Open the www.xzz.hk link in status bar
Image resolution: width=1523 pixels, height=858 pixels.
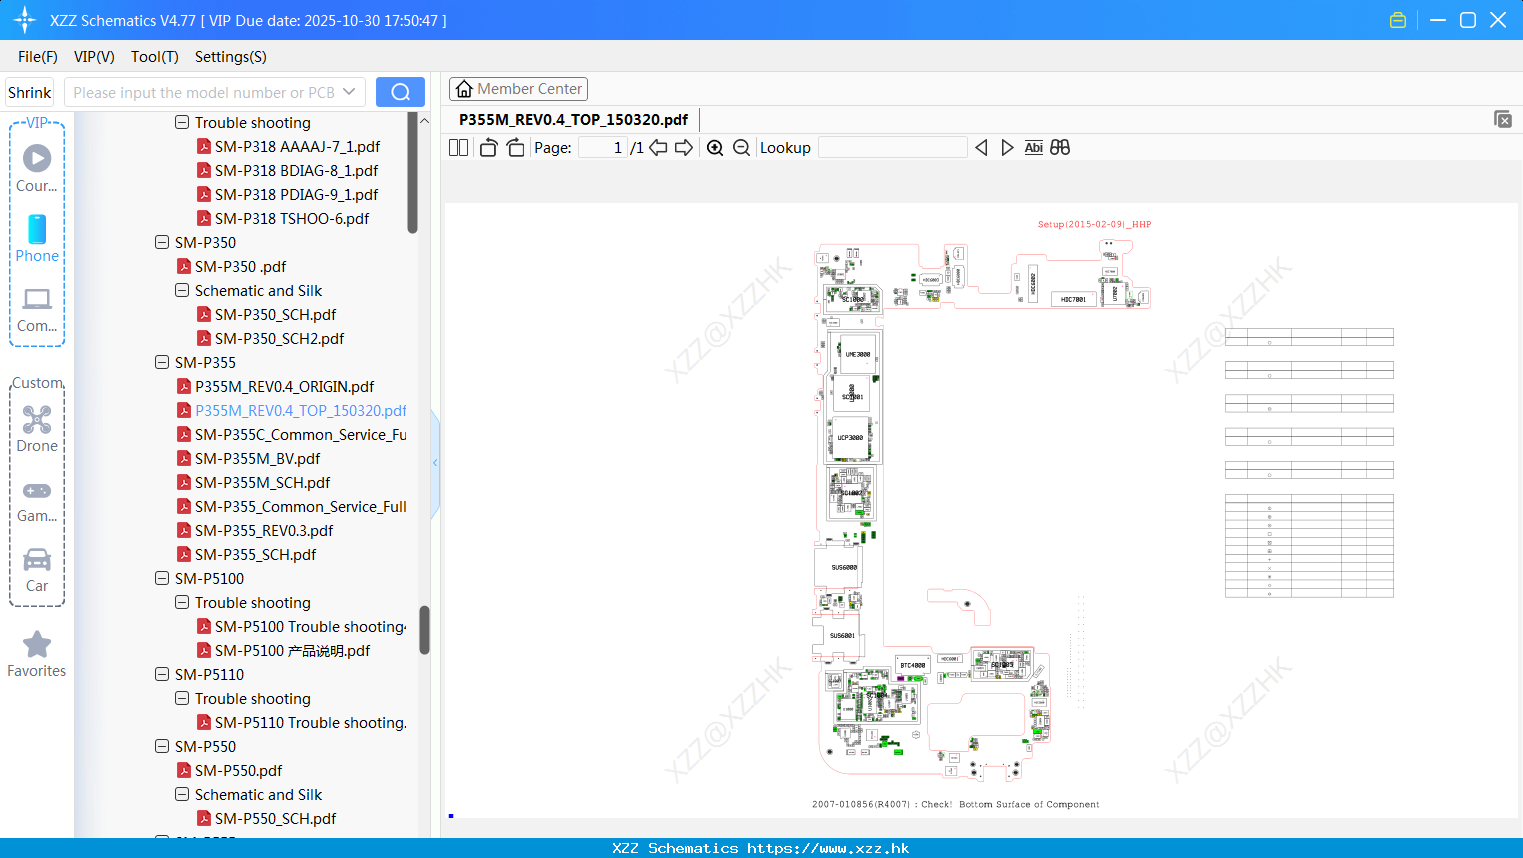828,848
